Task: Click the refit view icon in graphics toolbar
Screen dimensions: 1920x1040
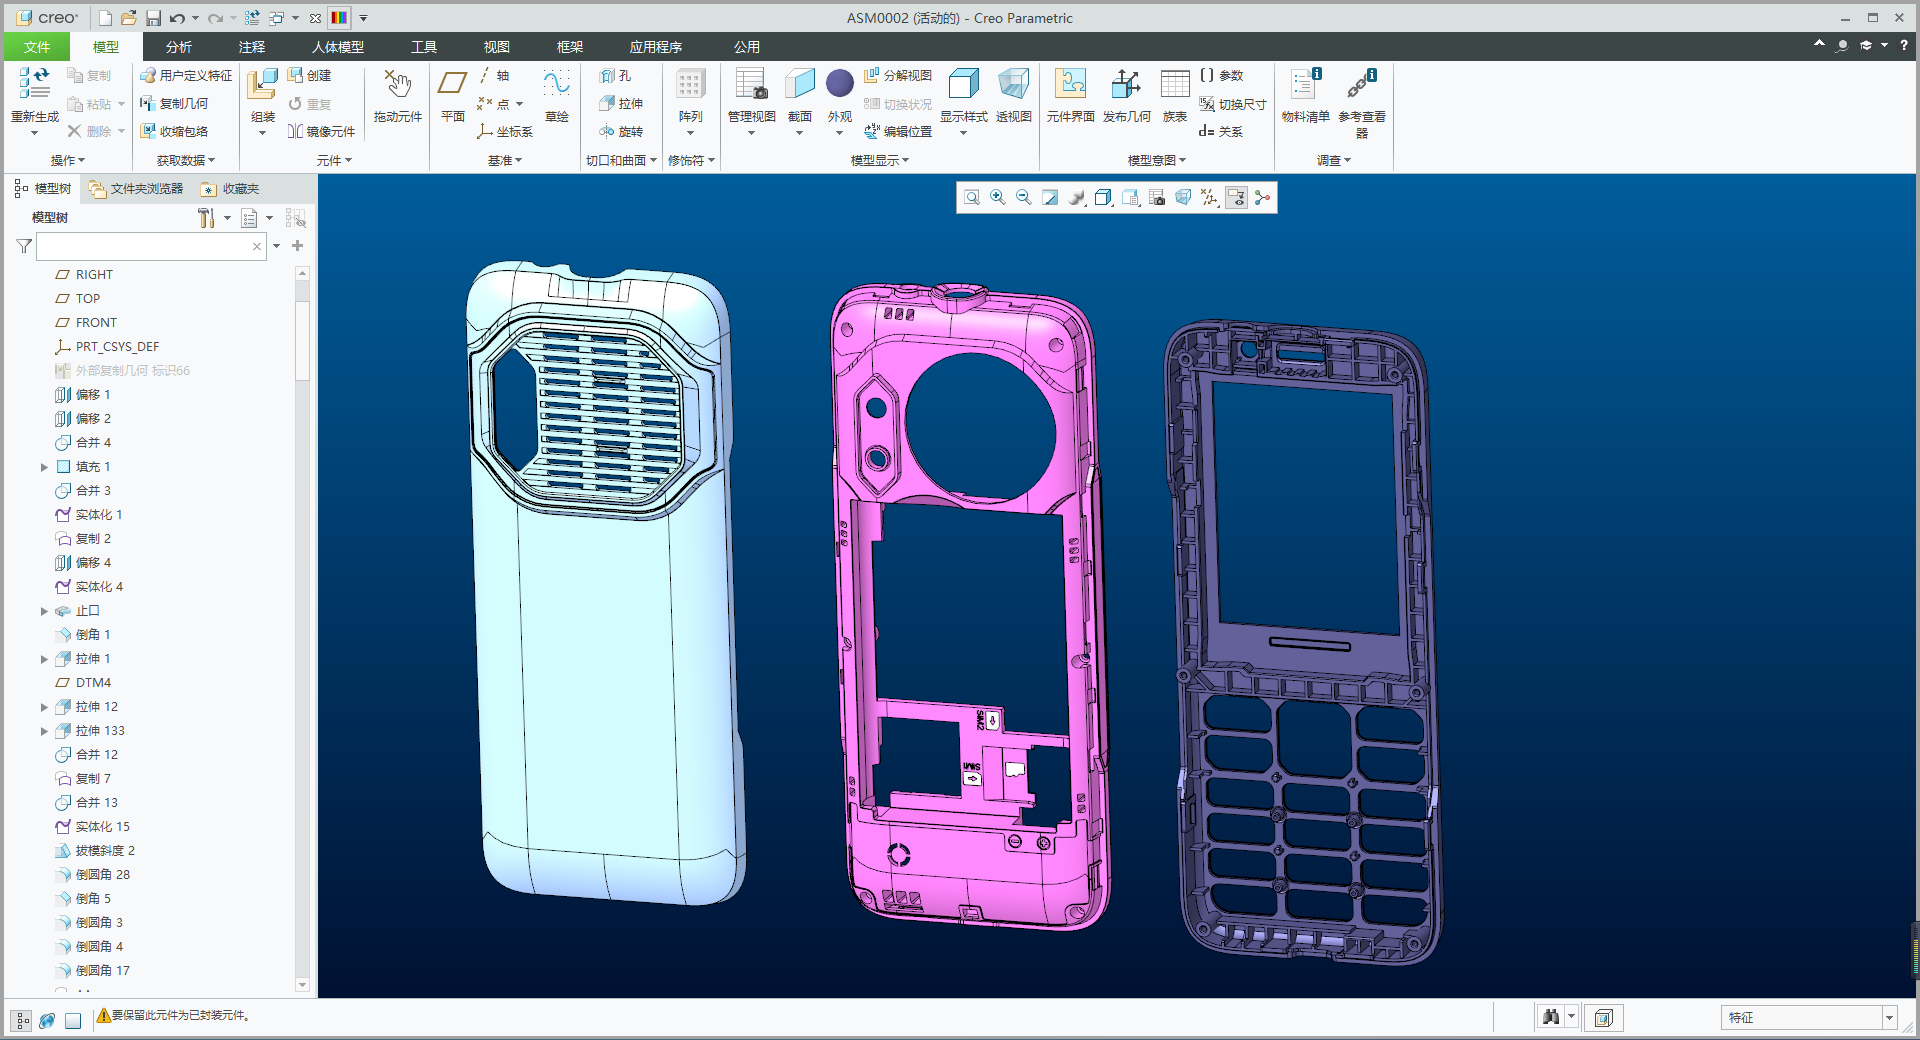Action: click(972, 198)
